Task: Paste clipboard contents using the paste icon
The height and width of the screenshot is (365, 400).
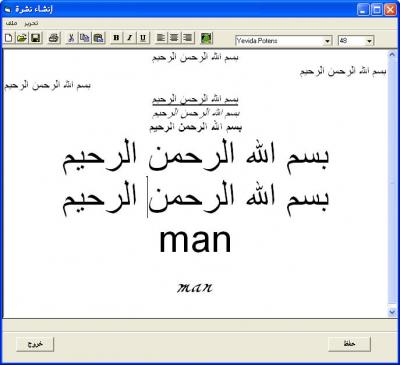Action: pyautogui.click(x=98, y=38)
